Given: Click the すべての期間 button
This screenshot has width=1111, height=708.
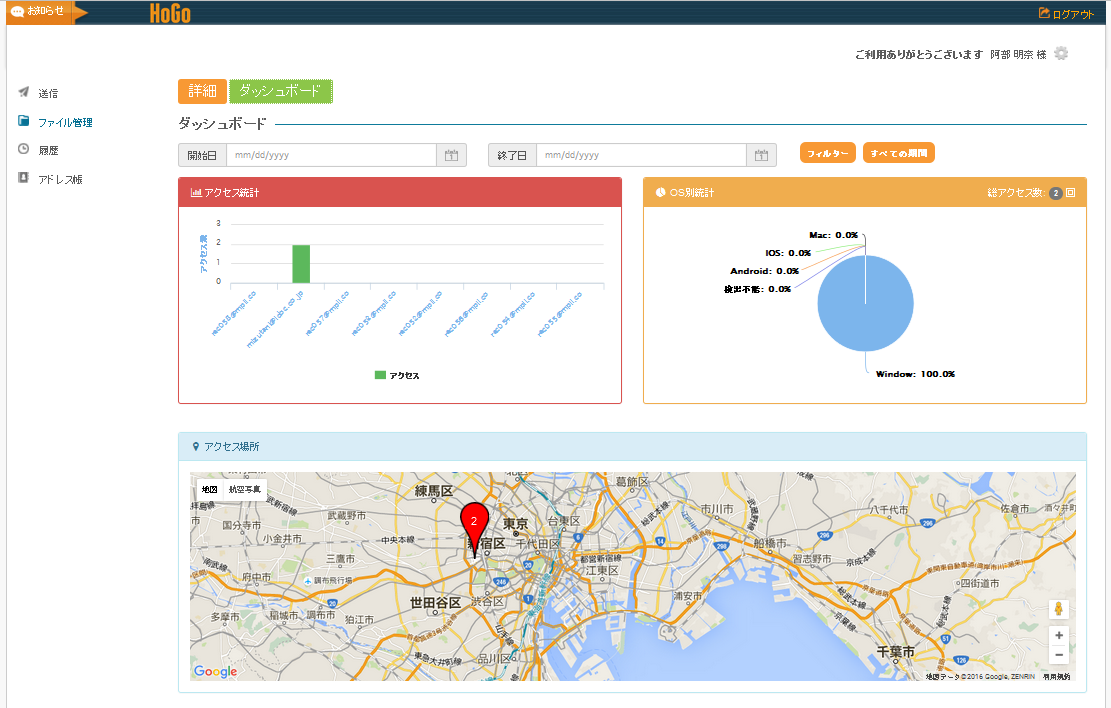Looking at the screenshot, I should [x=898, y=155].
